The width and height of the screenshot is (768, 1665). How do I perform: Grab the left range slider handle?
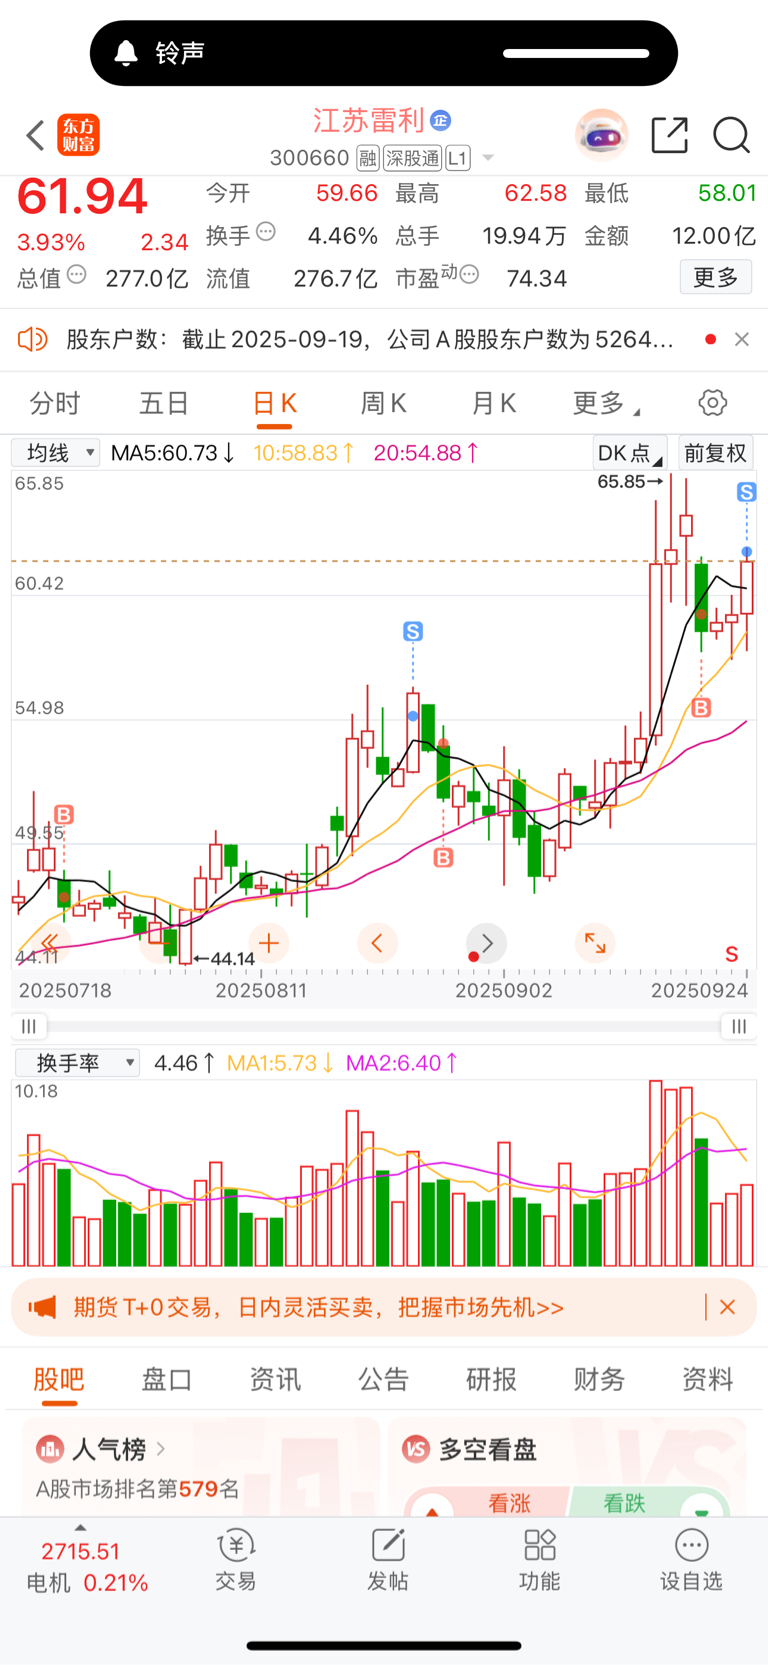29,1026
